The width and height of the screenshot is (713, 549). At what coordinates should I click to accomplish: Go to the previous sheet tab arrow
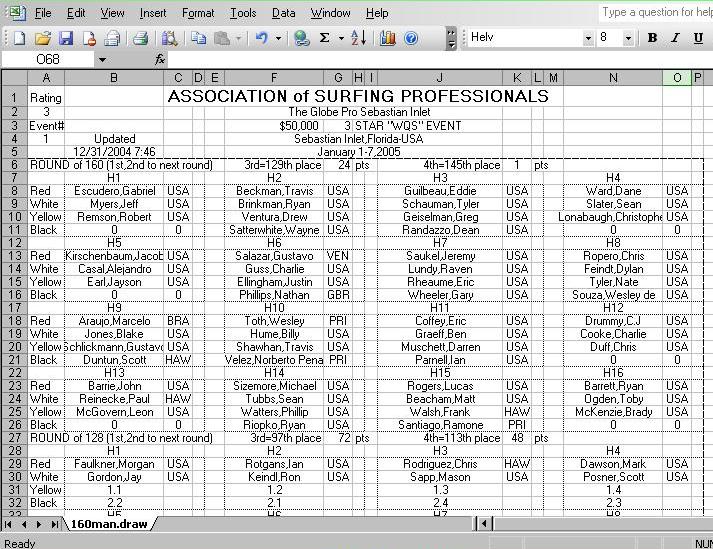pos(24,524)
